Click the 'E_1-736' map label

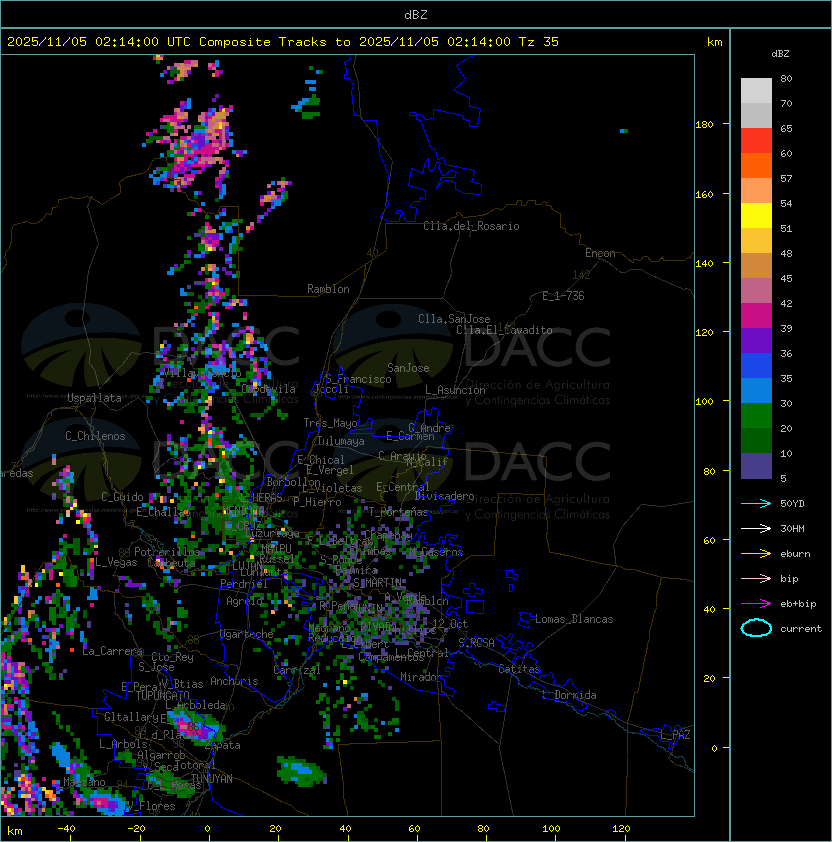[563, 296]
